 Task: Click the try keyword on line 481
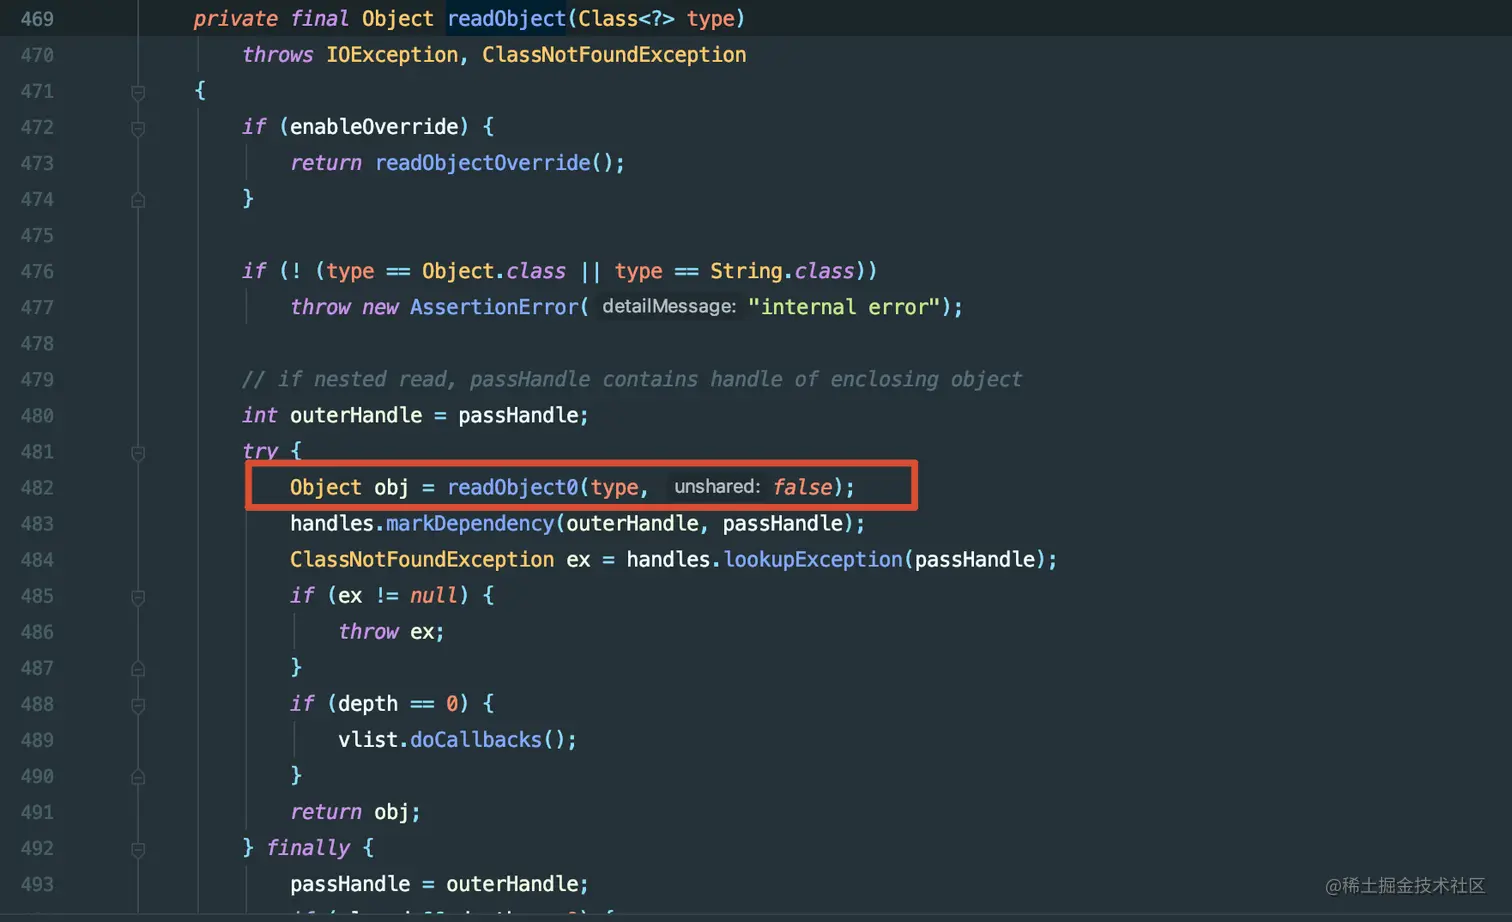(260, 451)
